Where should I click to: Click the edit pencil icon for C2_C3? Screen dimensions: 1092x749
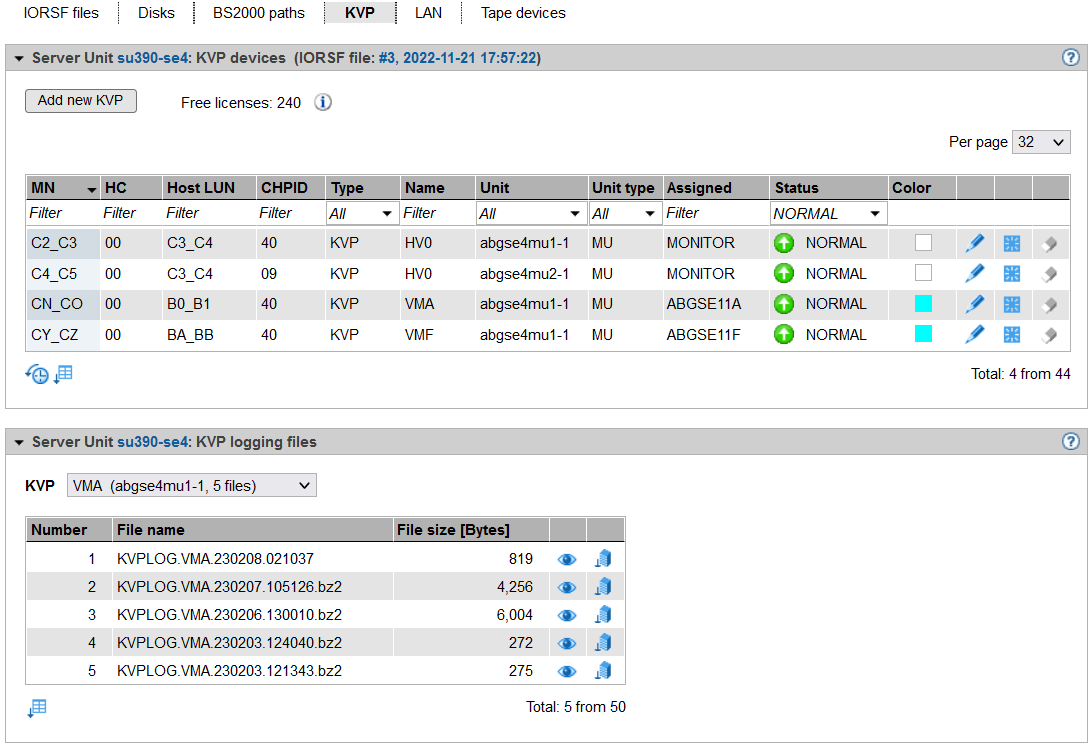coord(974,243)
